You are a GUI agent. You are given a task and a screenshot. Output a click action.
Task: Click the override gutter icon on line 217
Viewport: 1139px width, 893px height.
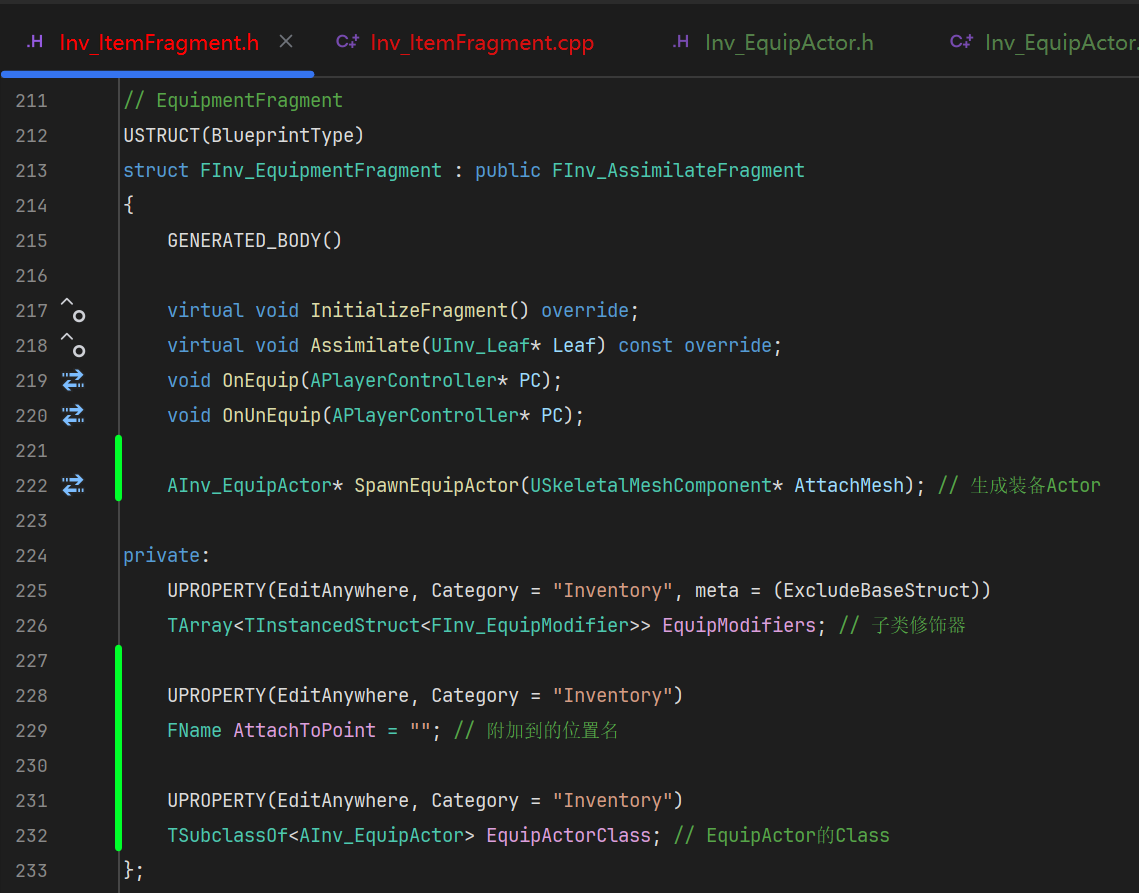73,310
